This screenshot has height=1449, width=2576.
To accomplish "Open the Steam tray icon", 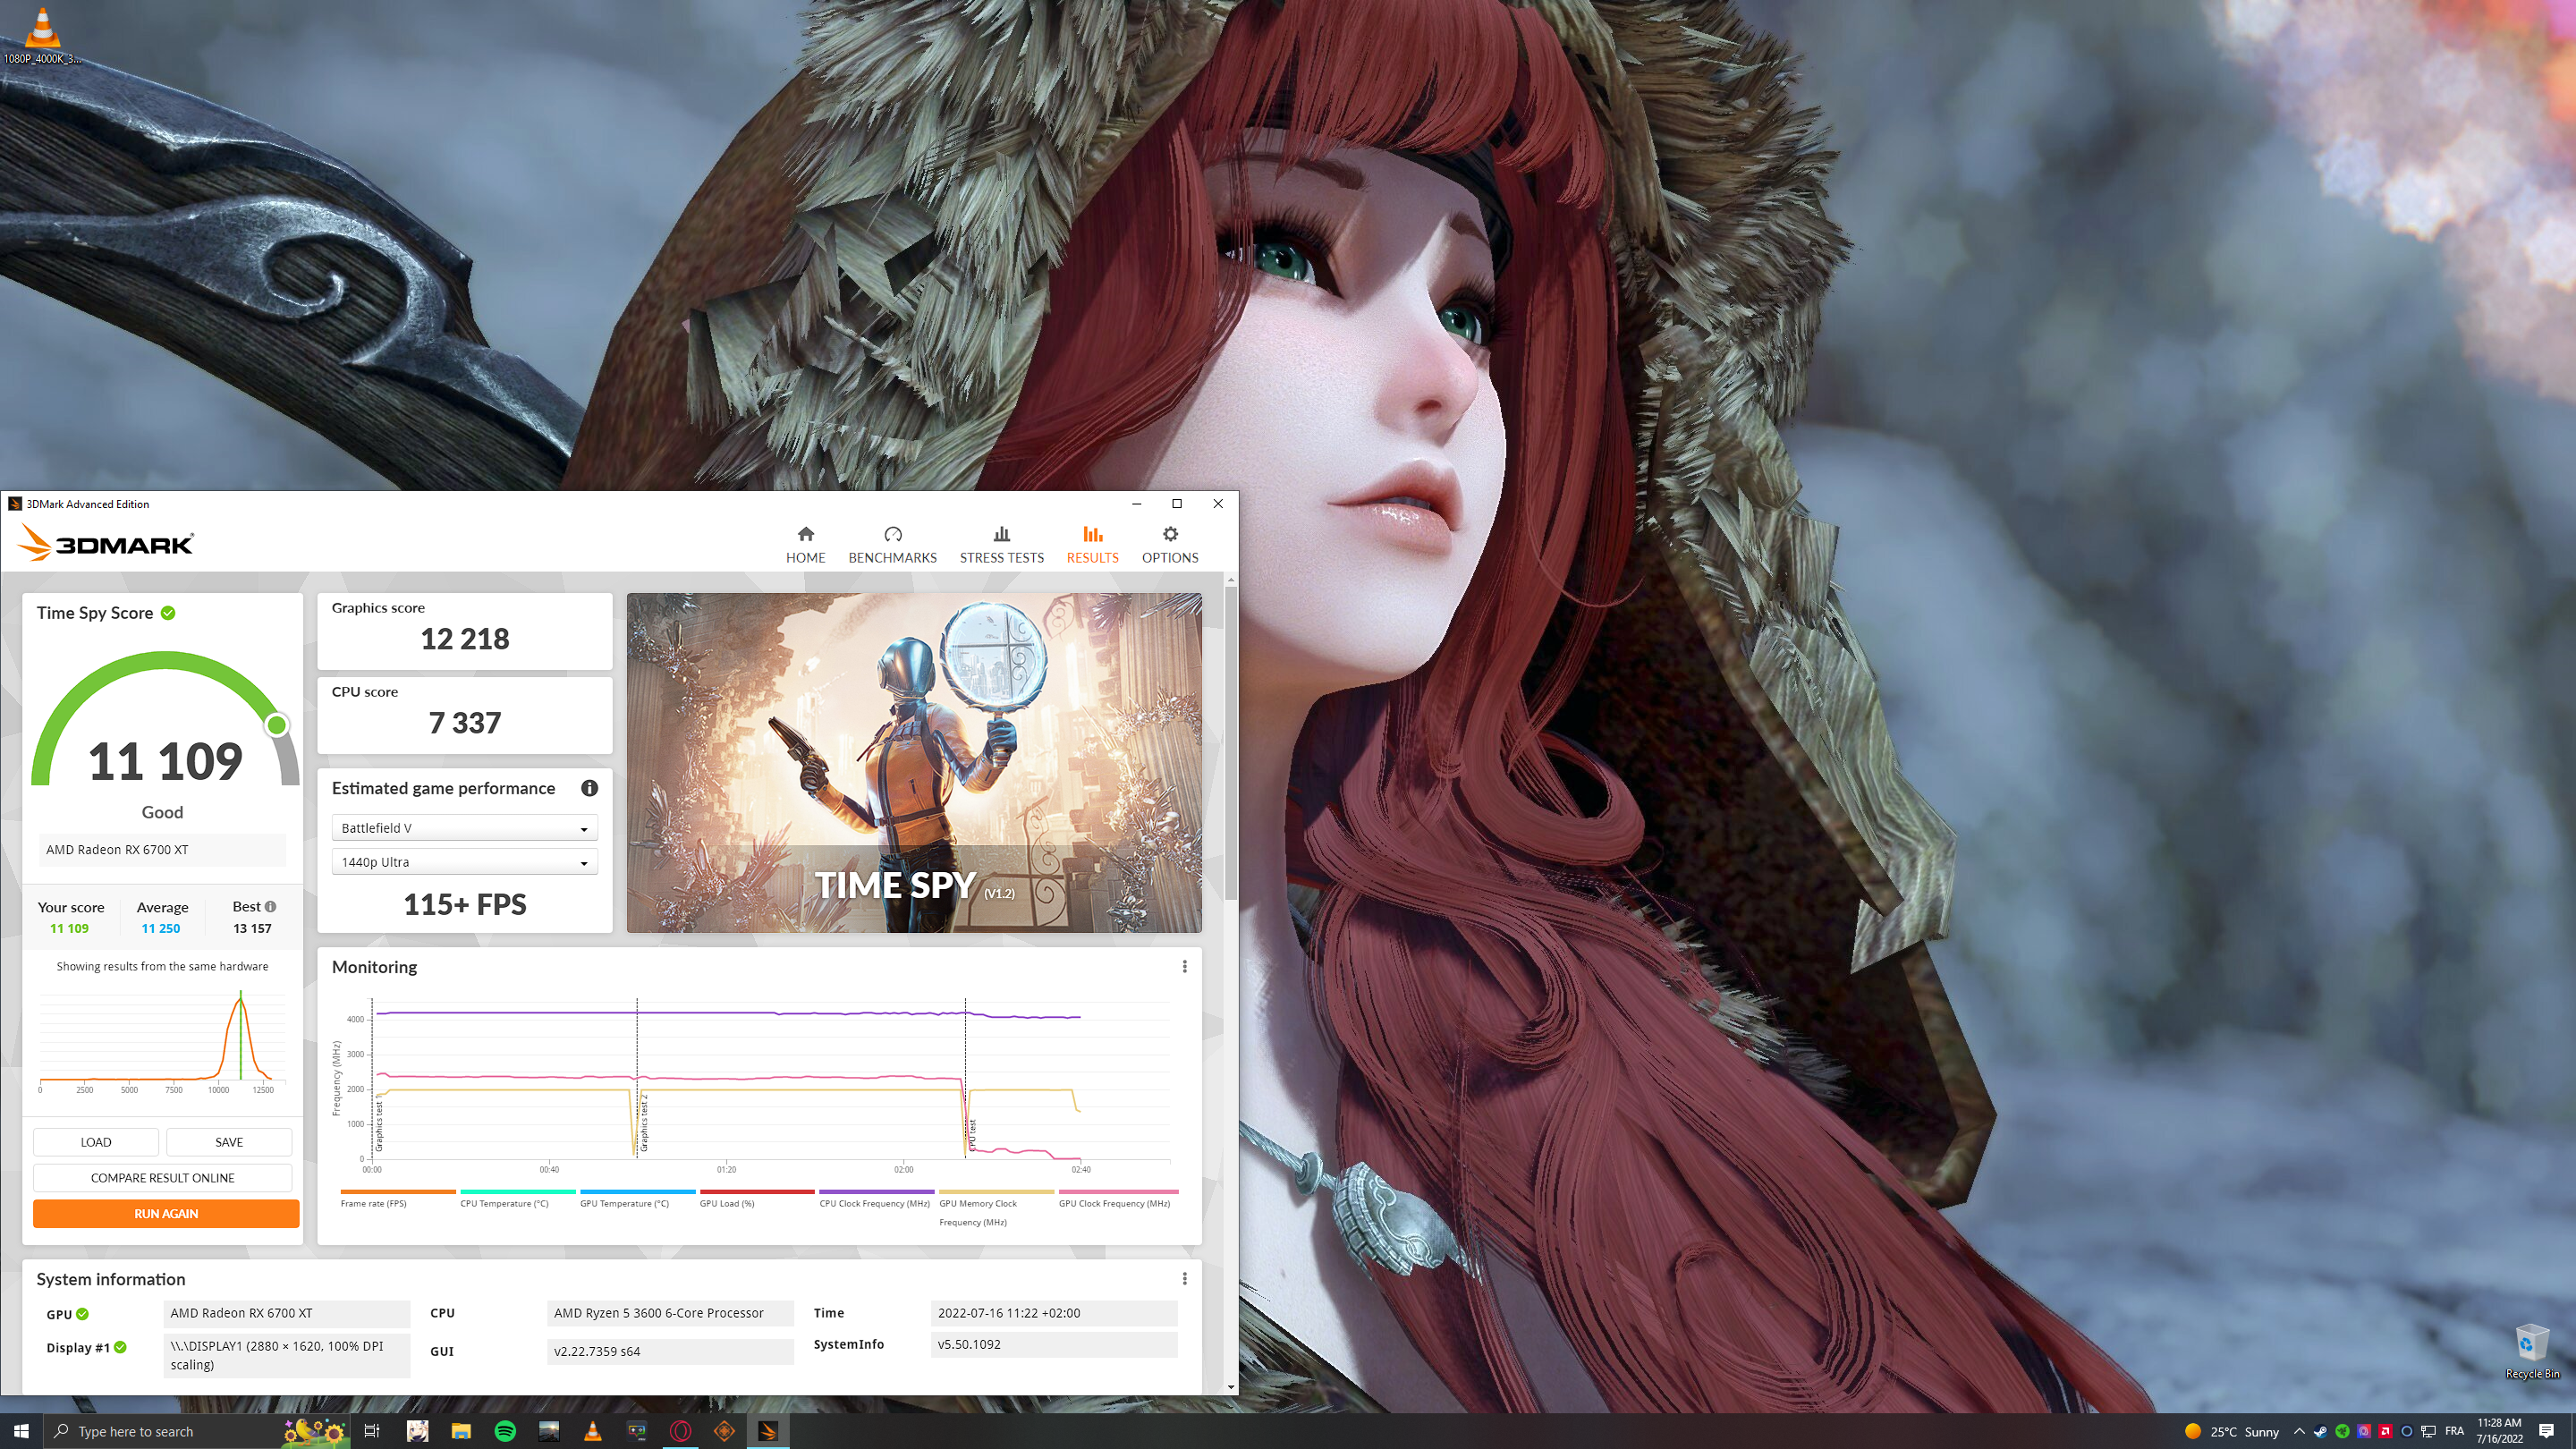I will pos(2320,1431).
